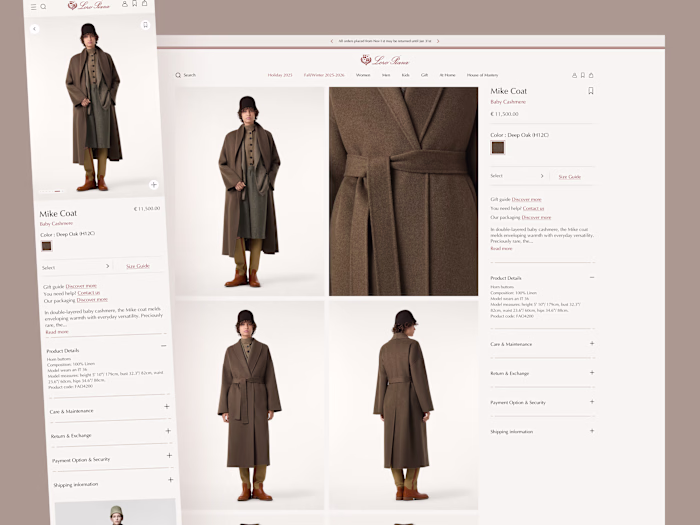Open the back-view coat image
This screenshot has width=700, height=525.
tap(404, 405)
